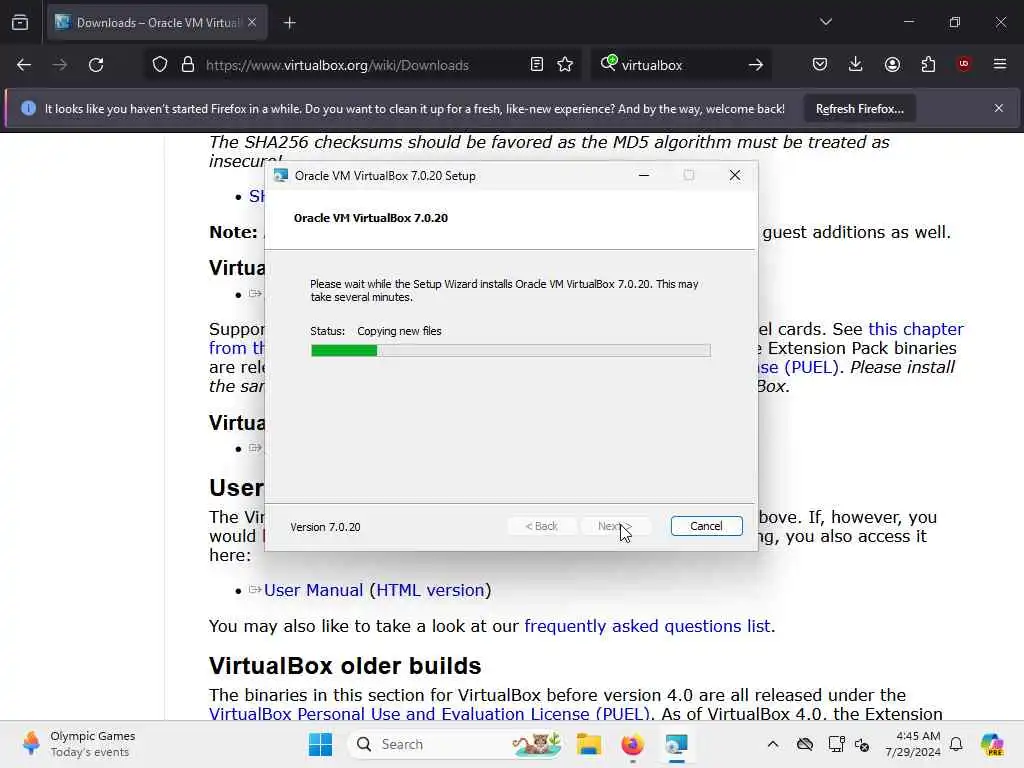
Task: Open Firefox from the taskbar
Action: [632, 744]
